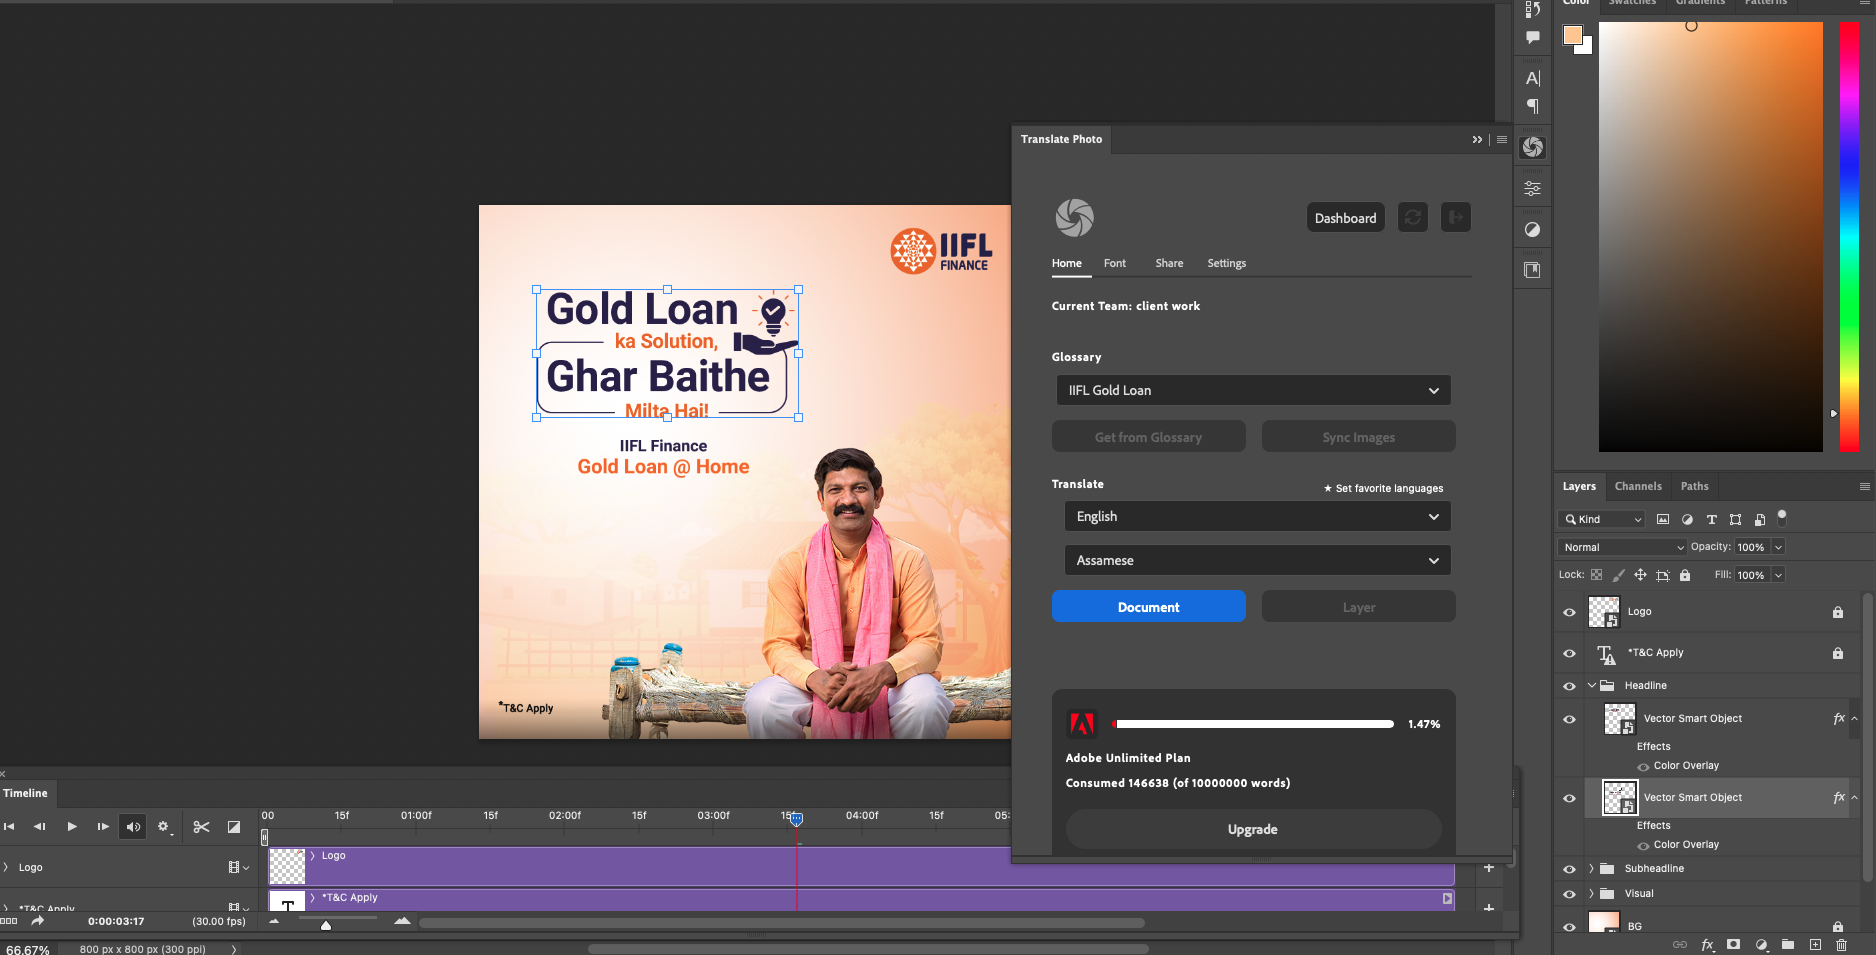1876x955 pixels.
Task: Click the render video arrow icon
Action: coord(37,920)
